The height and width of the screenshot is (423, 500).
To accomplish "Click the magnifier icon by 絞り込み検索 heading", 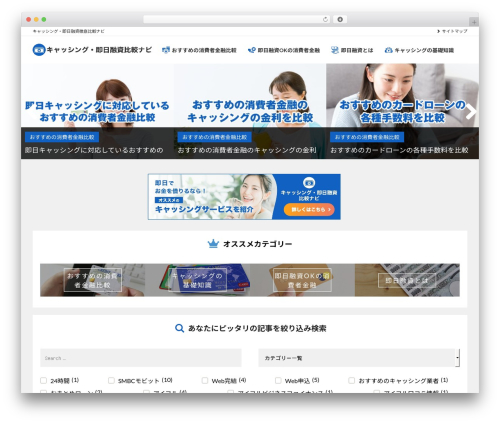I will (179, 328).
